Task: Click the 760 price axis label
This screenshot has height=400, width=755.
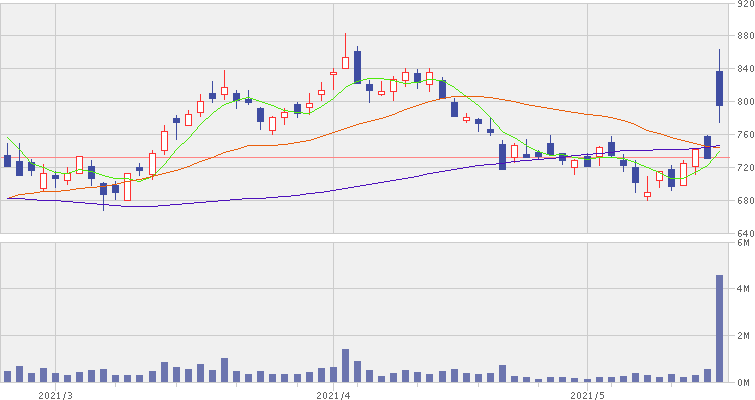Action: pyautogui.click(x=743, y=136)
